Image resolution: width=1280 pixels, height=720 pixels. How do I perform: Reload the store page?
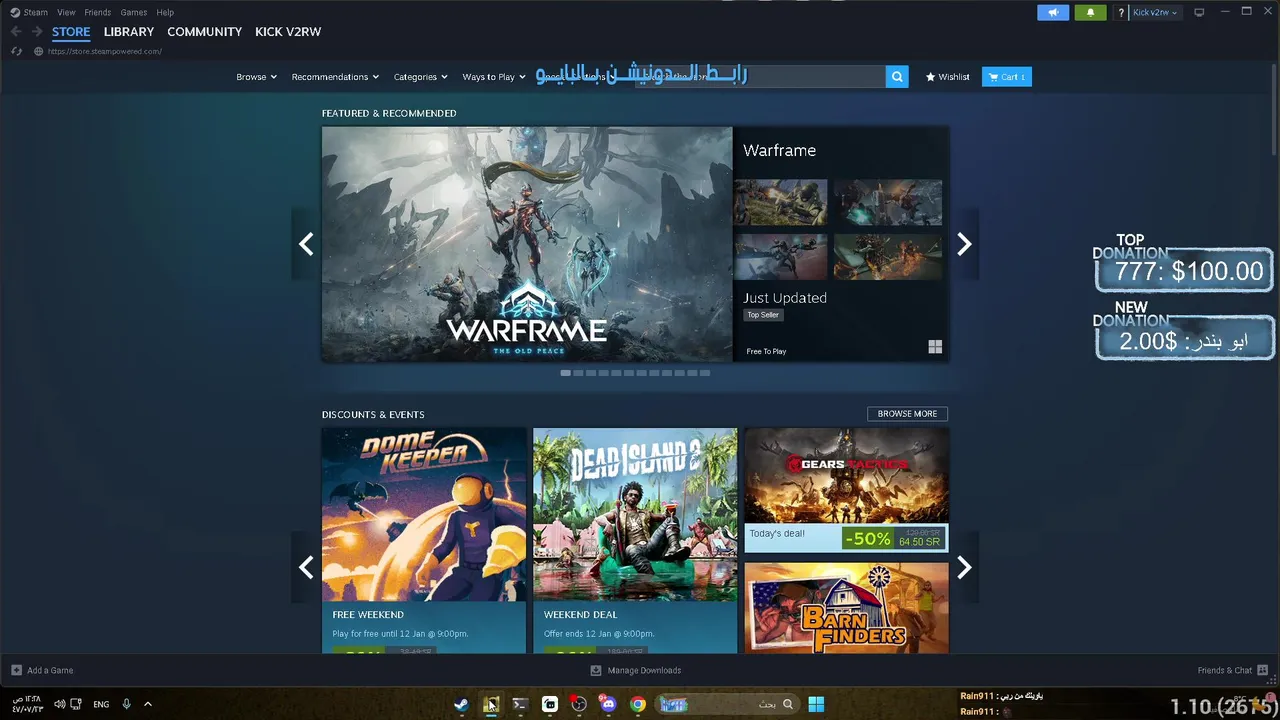16,51
